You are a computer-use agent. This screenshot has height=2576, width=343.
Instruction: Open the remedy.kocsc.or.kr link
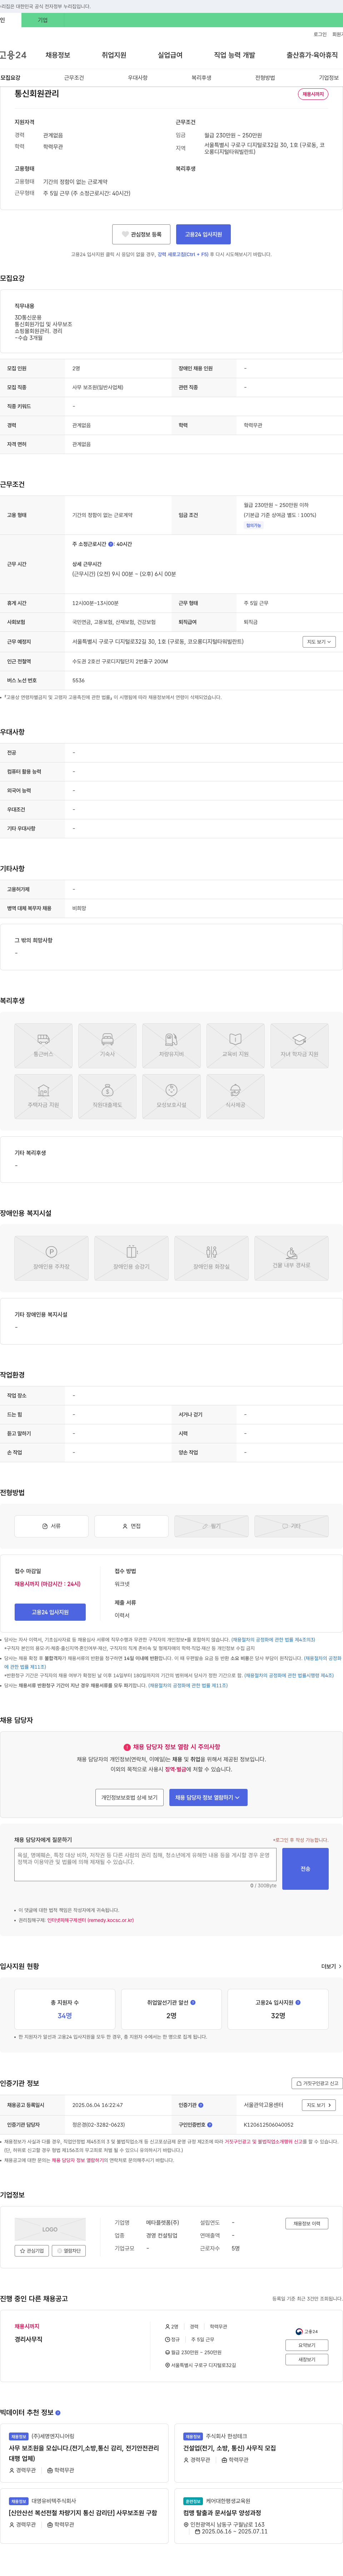click(x=90, y=1920)
